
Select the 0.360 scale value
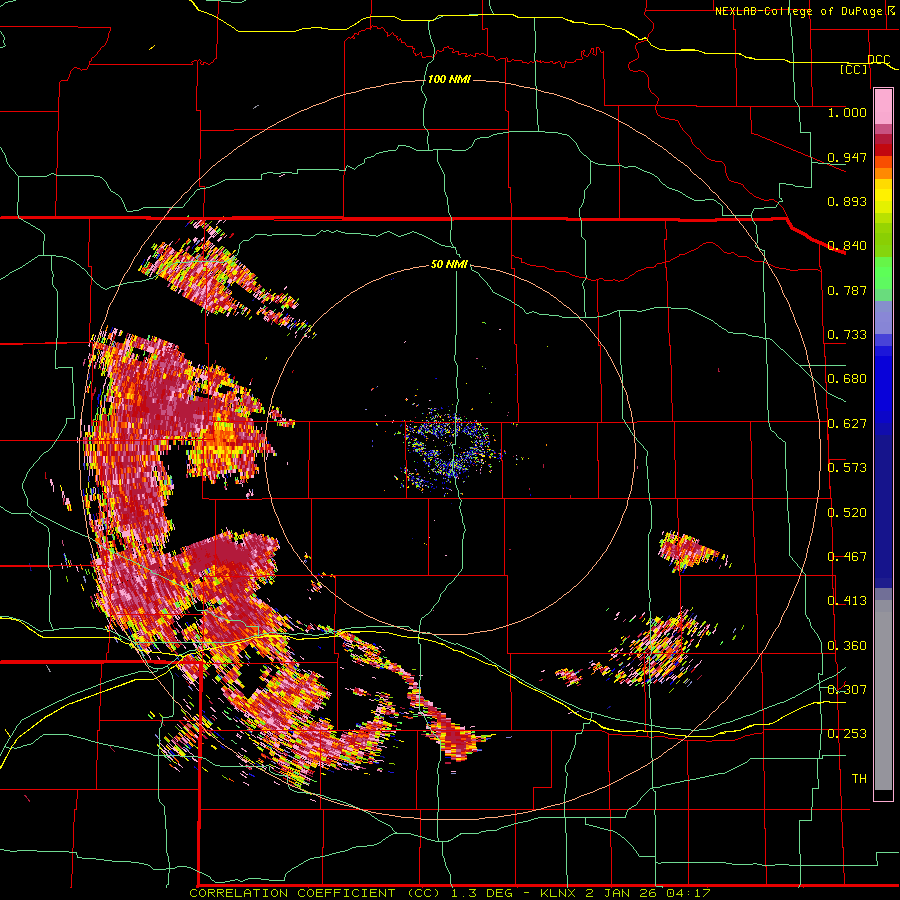(x=847, y=646)
